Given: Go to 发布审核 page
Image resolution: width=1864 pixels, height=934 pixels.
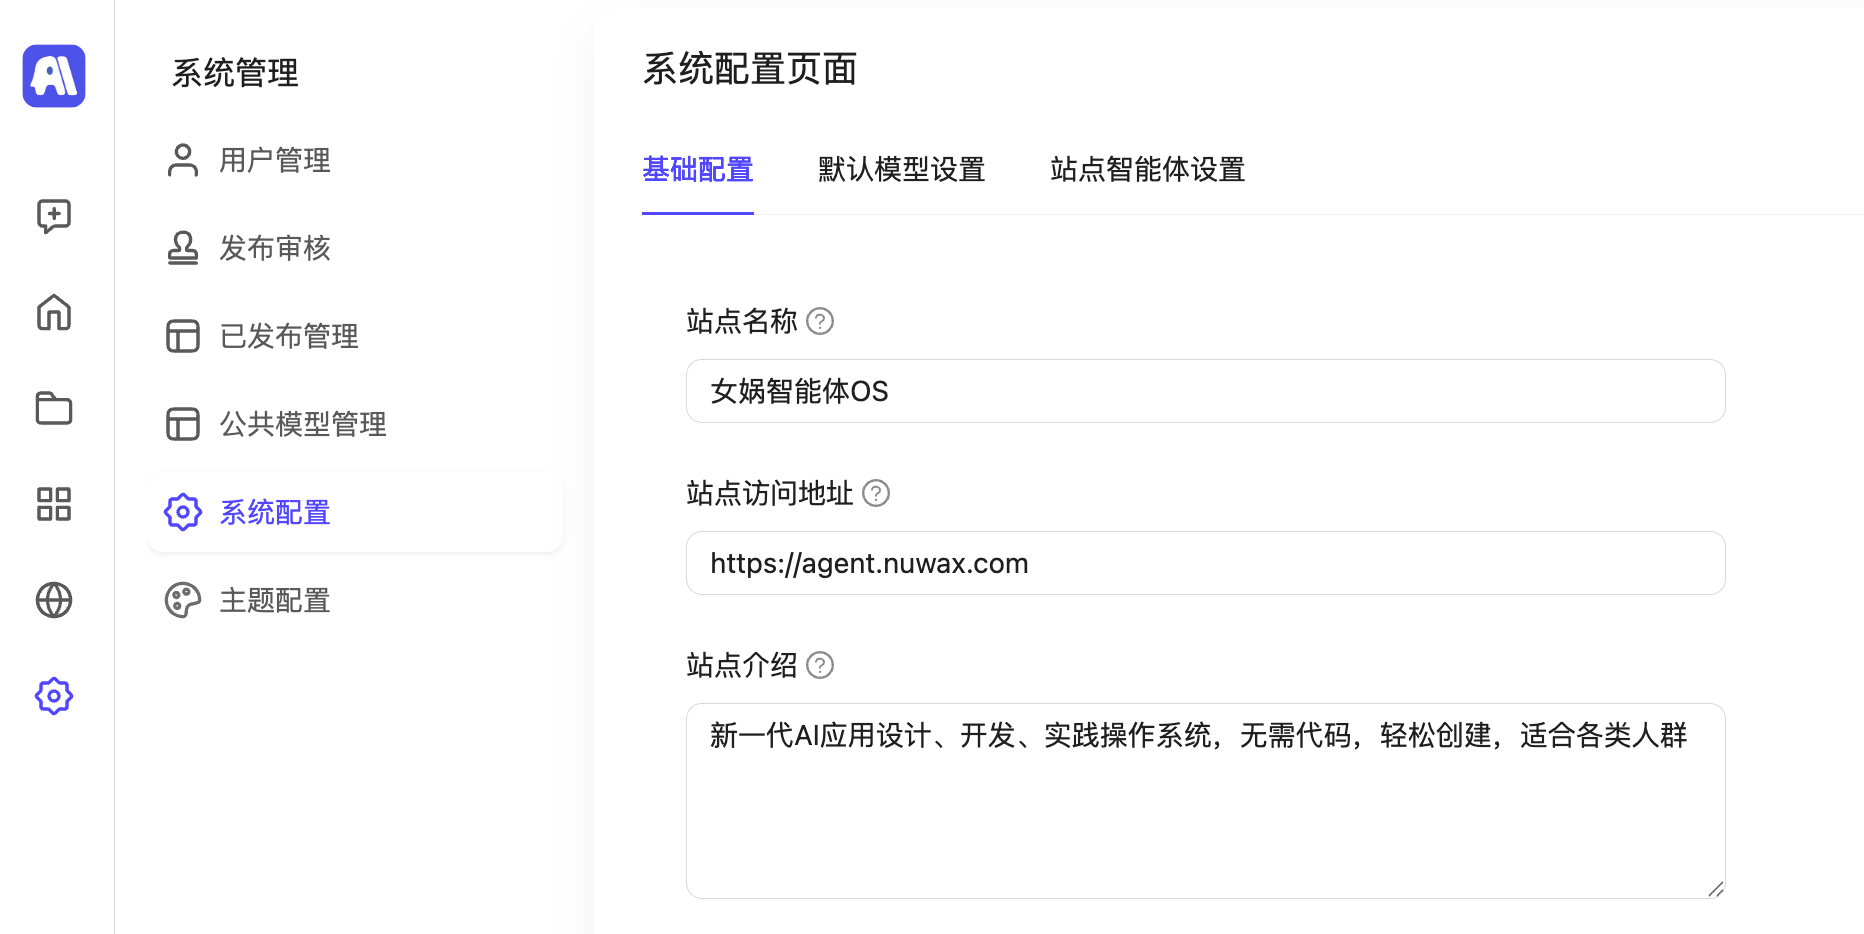Looking at the screenshot, I should tap(274, 248).
